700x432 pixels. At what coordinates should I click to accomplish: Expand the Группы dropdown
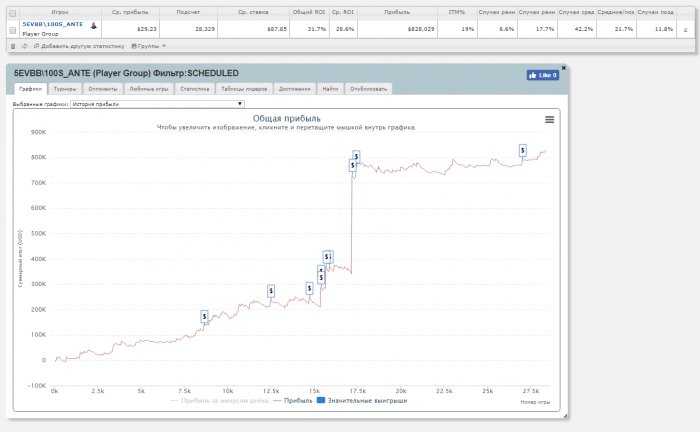coord(149,46)
